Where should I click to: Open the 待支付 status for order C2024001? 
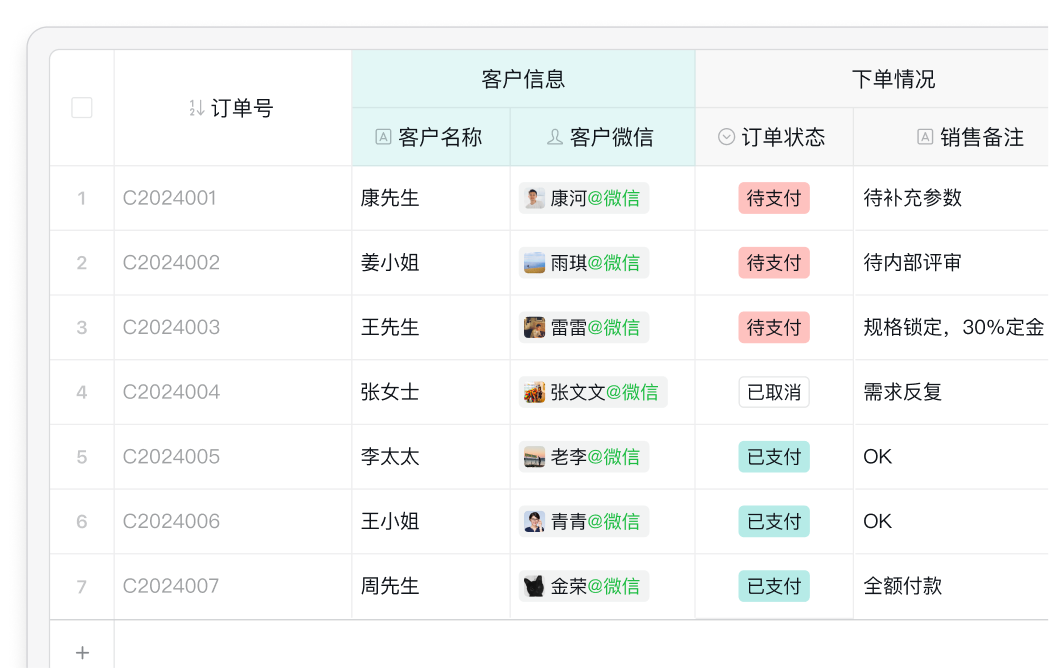pos(774,198)
